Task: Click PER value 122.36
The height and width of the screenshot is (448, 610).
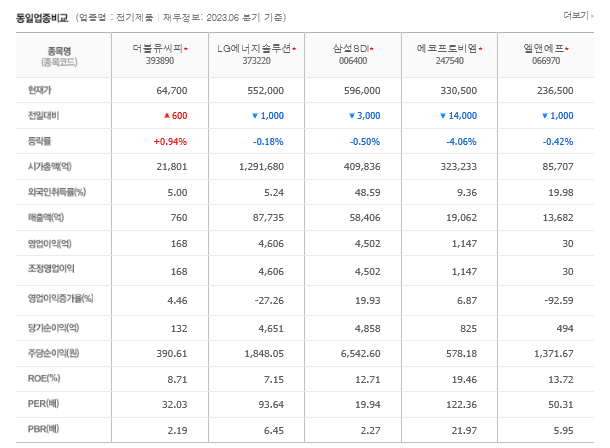Action: coord(461,405)
